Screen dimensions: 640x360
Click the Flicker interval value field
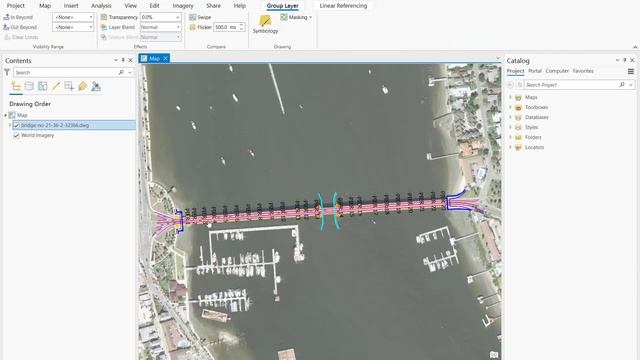pos(226,27)
